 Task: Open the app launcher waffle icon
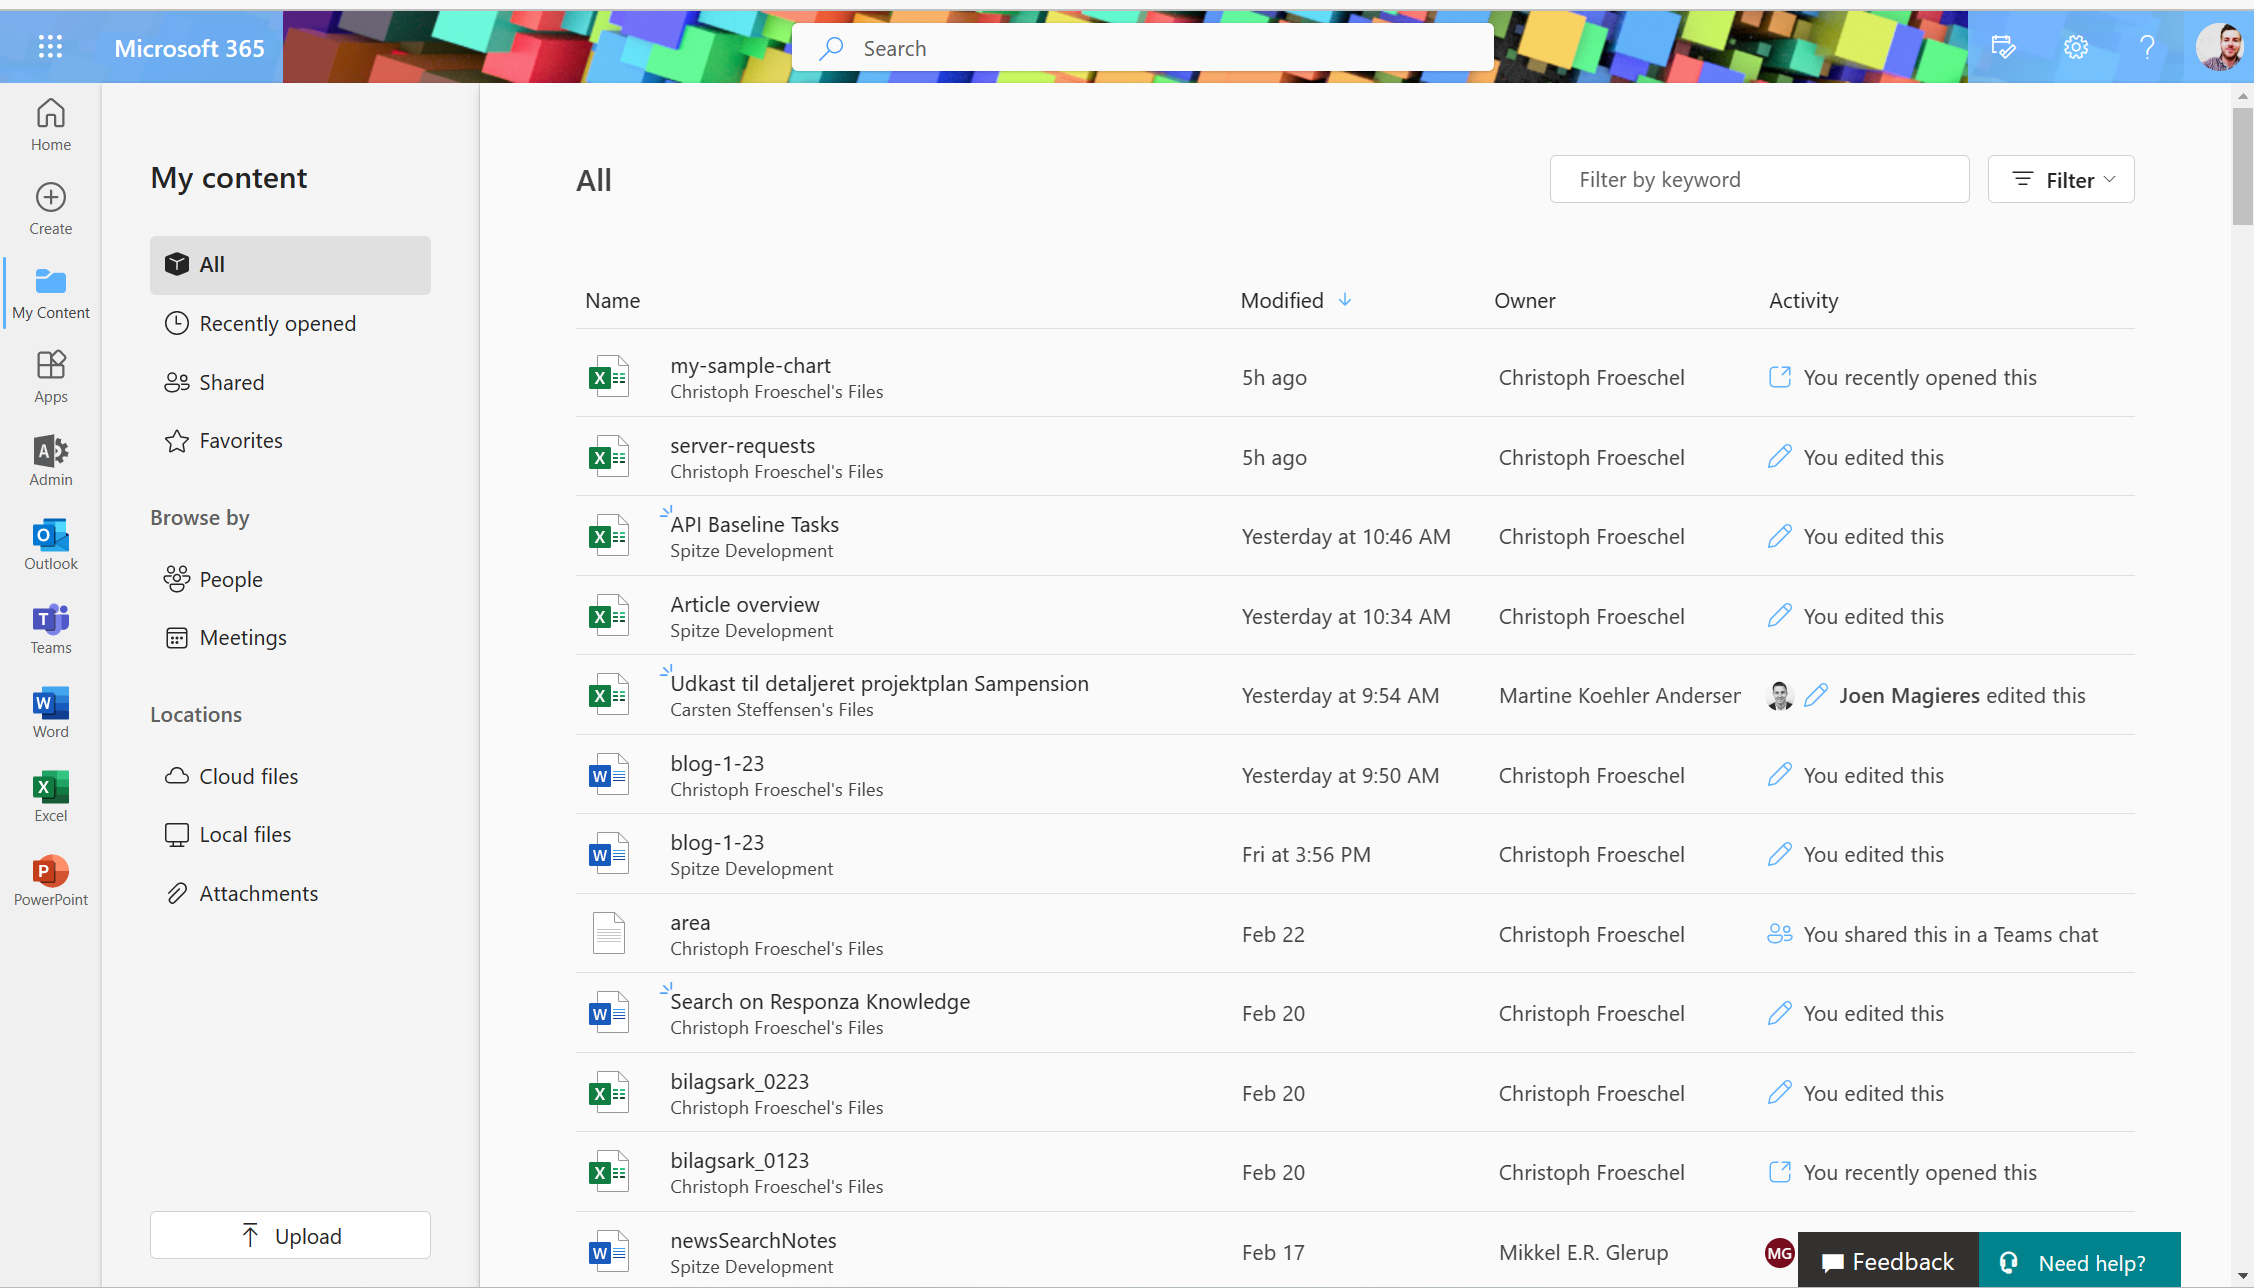(x=50, y=47)
